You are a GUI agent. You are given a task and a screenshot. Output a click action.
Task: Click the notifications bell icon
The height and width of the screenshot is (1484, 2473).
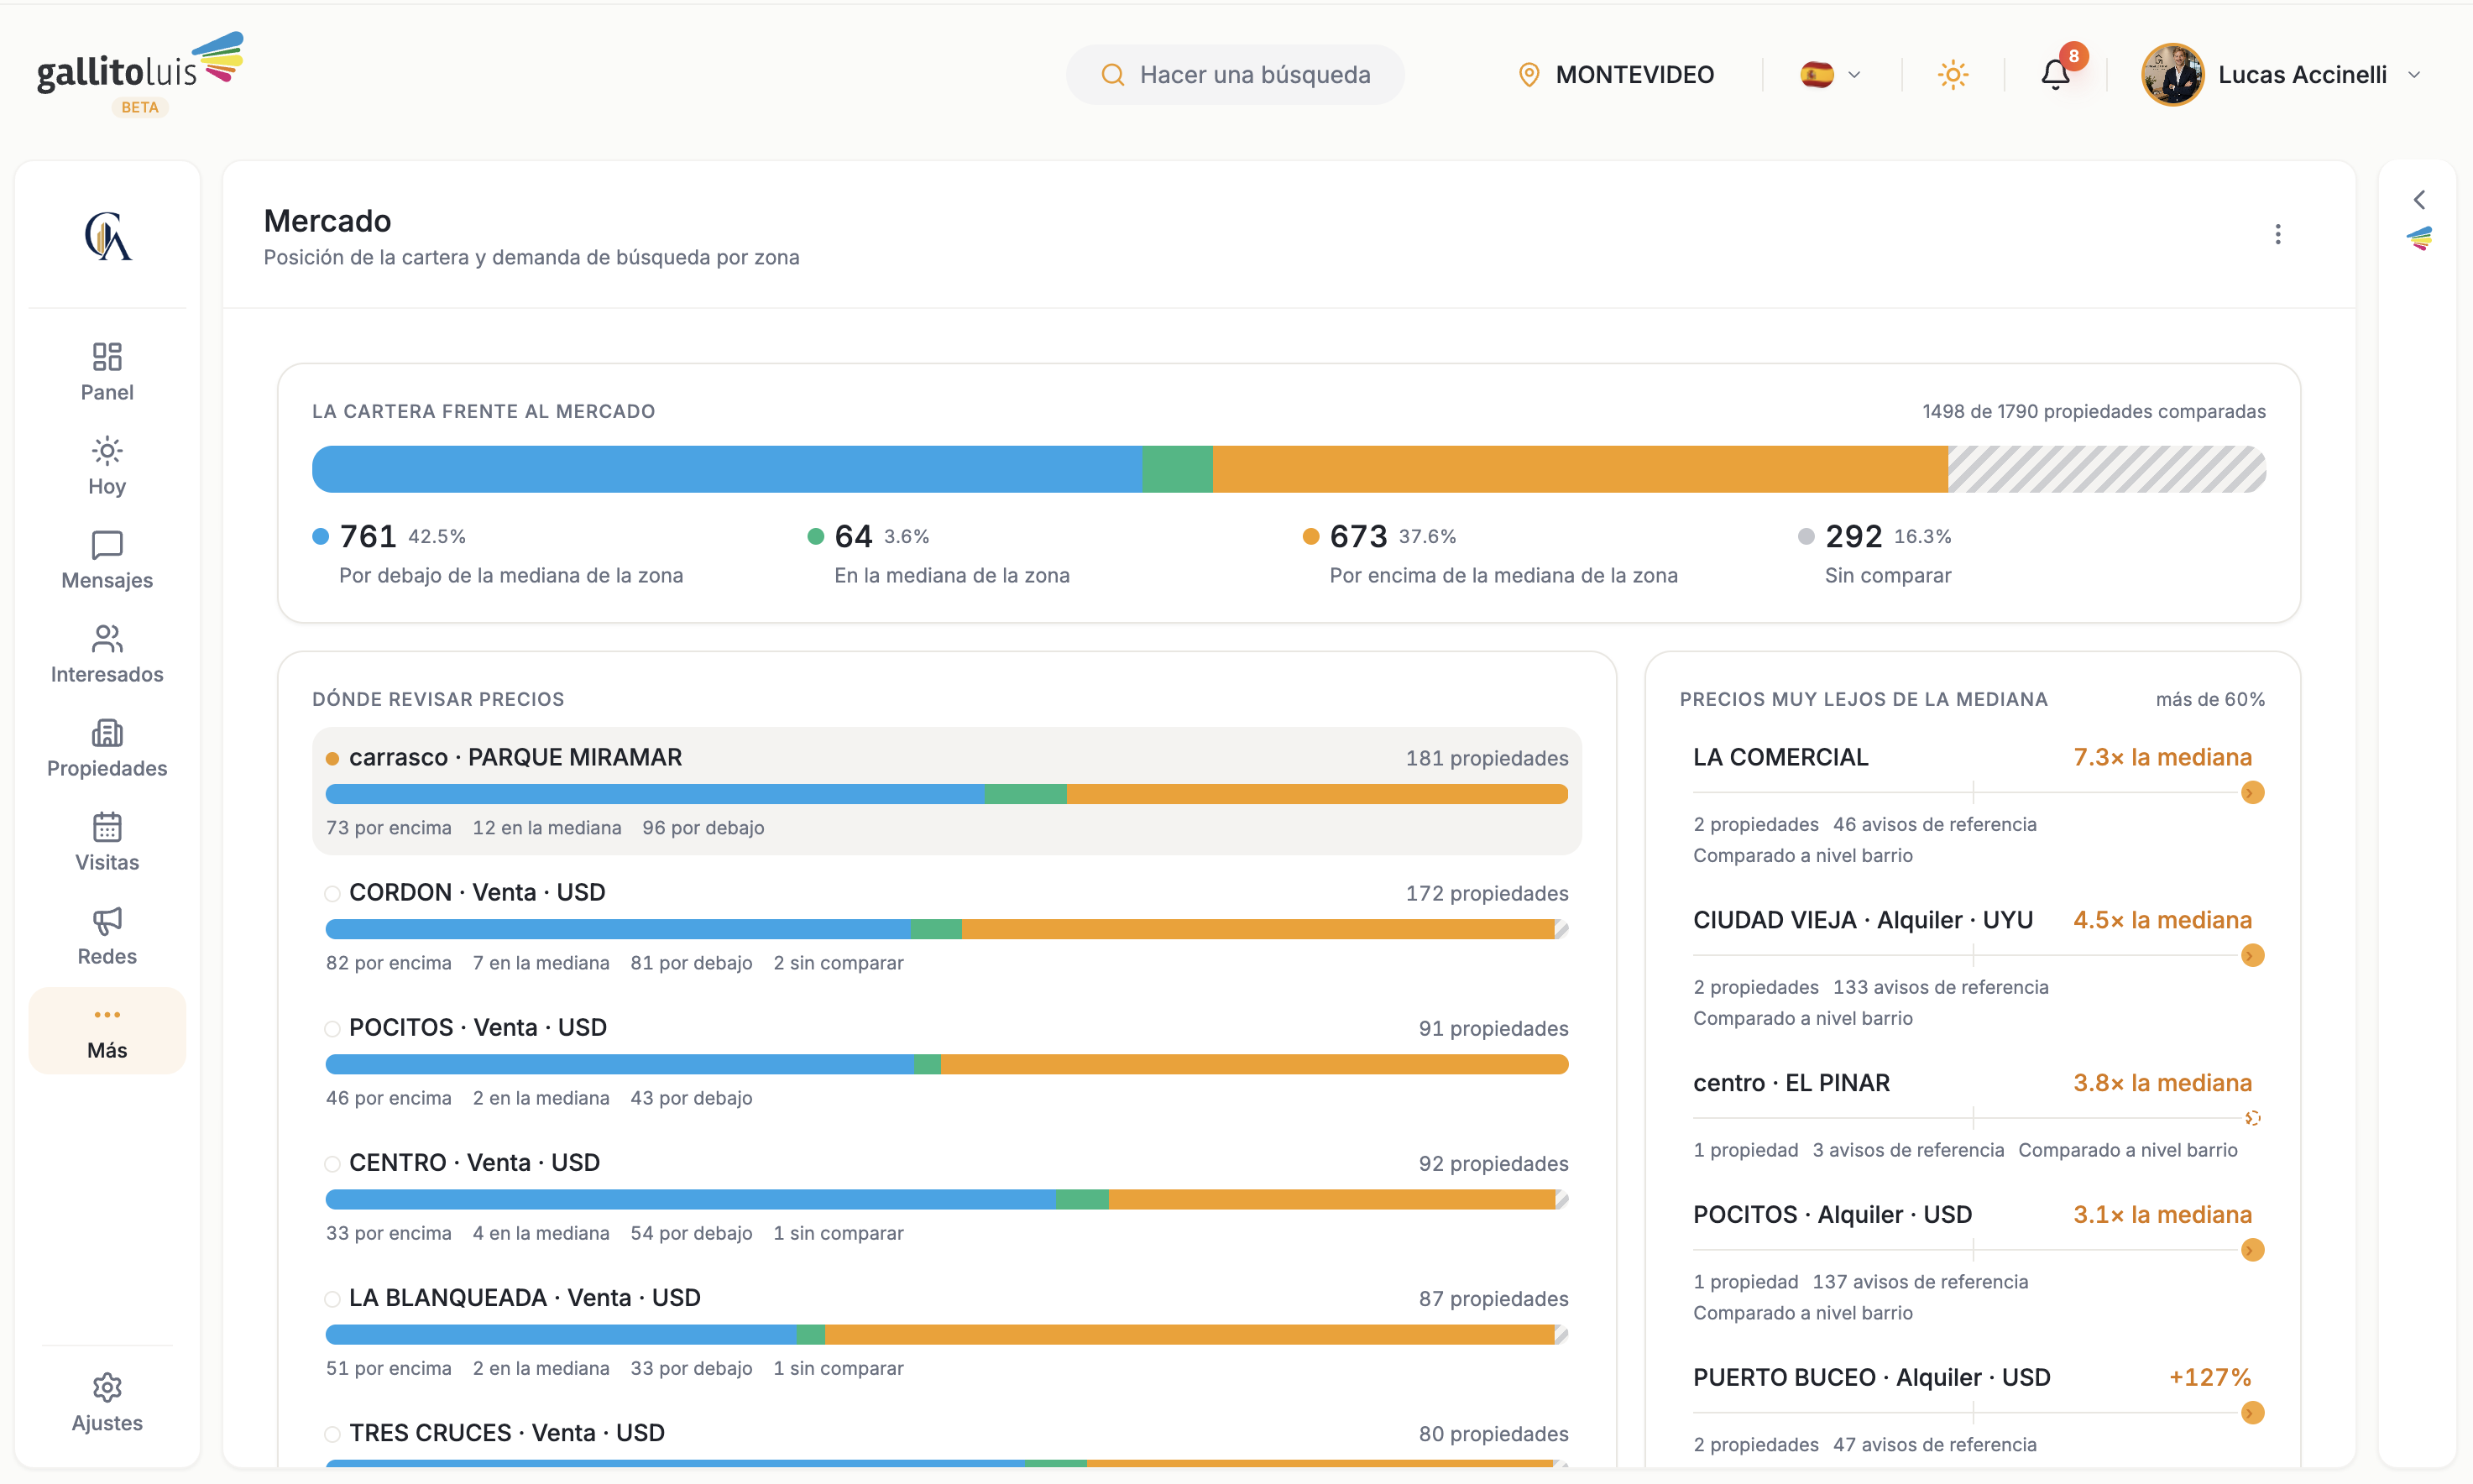tap(2055, 74)
